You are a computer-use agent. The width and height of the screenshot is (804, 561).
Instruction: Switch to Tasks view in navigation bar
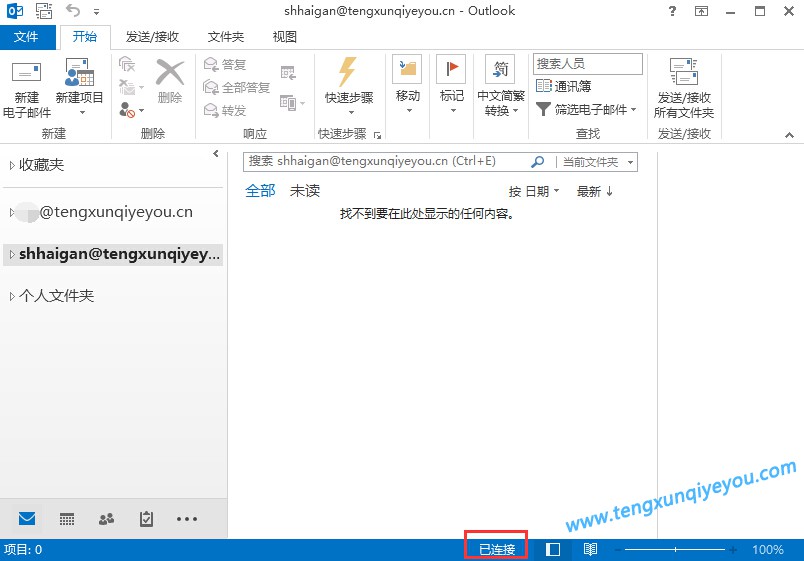coord(146,519)
